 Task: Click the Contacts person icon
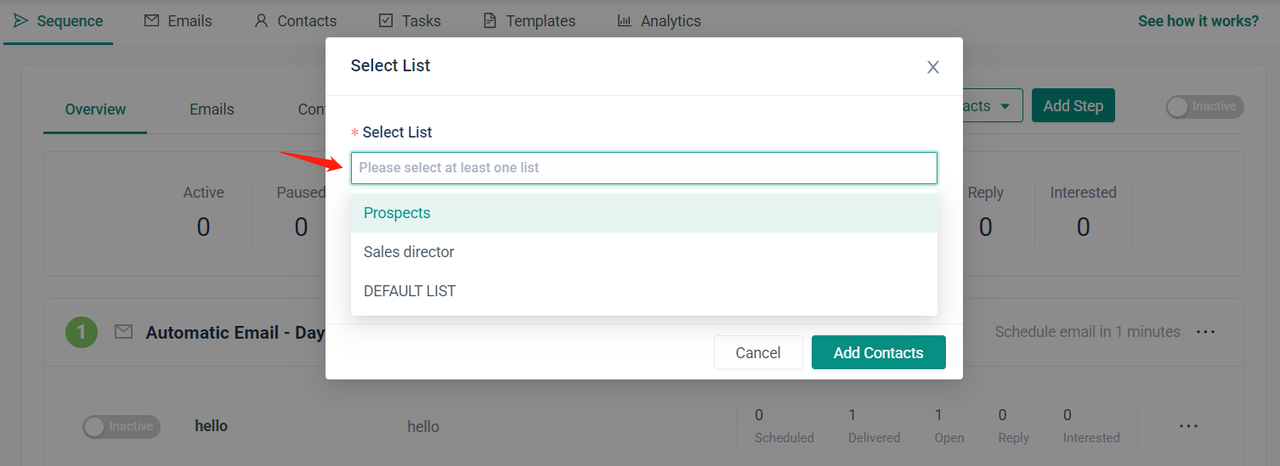(x=261, y=21)
